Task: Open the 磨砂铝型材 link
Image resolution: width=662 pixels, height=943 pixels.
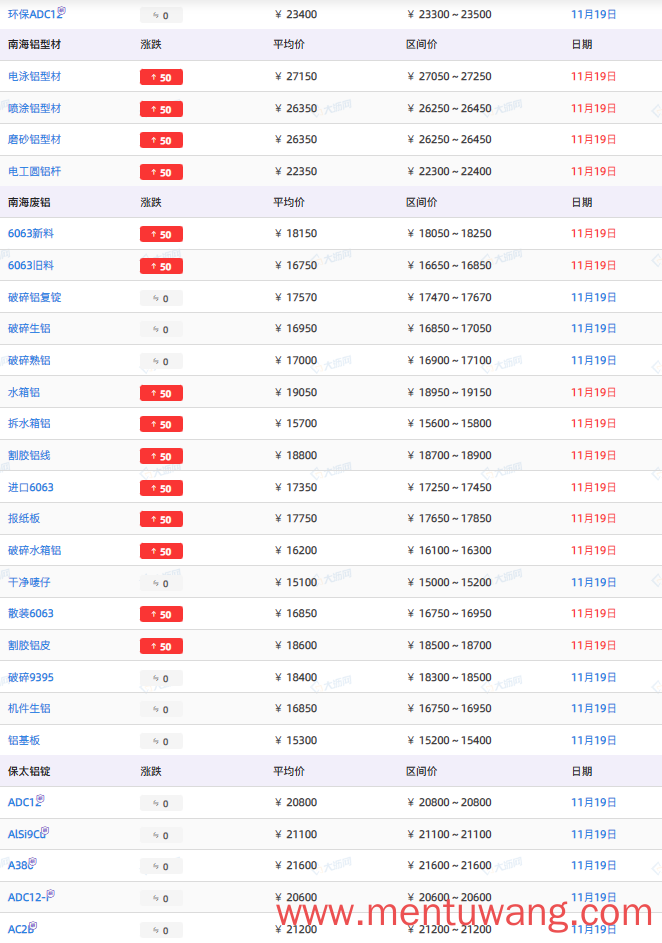Action: click(x=34, y=140)
